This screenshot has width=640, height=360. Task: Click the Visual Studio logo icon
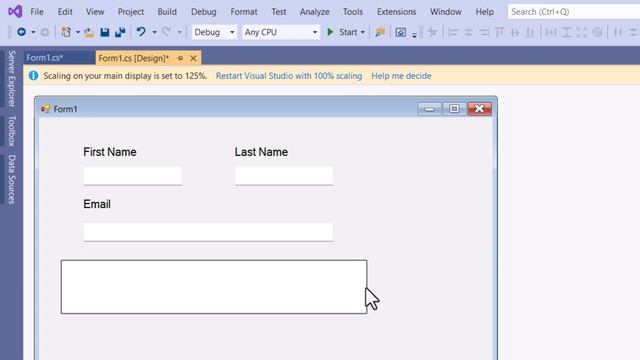(x=15, y=11)
